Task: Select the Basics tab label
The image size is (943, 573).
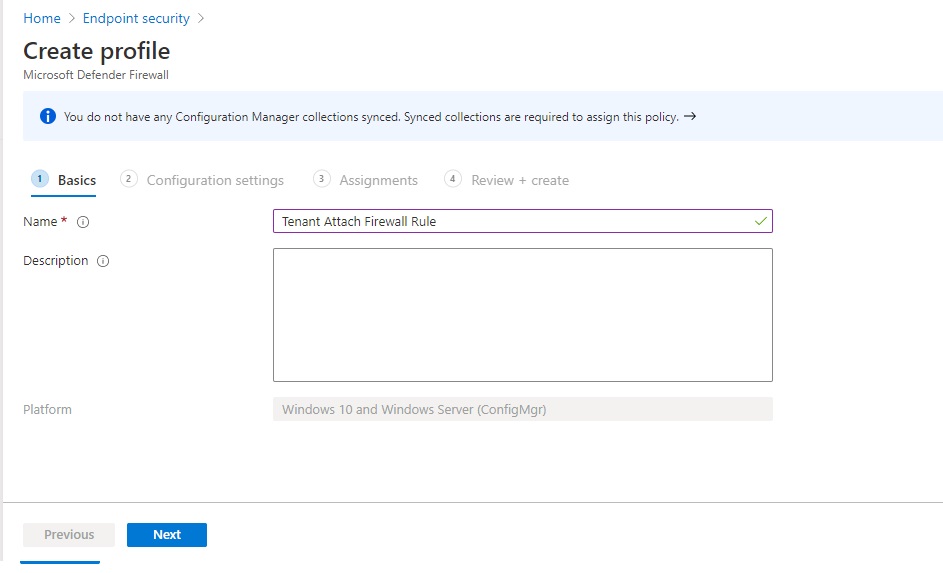Action: (77, 180)
